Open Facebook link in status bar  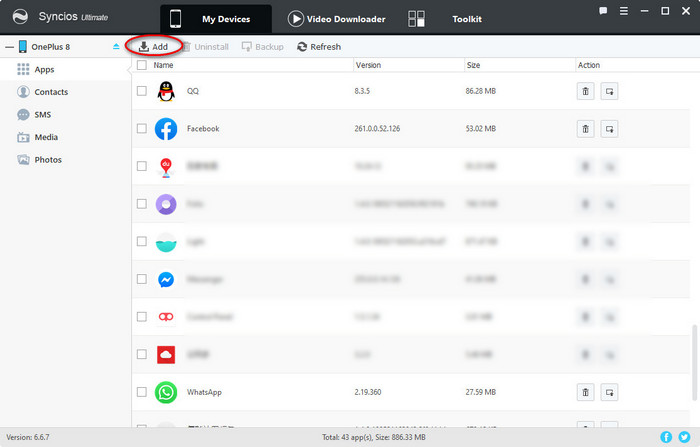666,437
